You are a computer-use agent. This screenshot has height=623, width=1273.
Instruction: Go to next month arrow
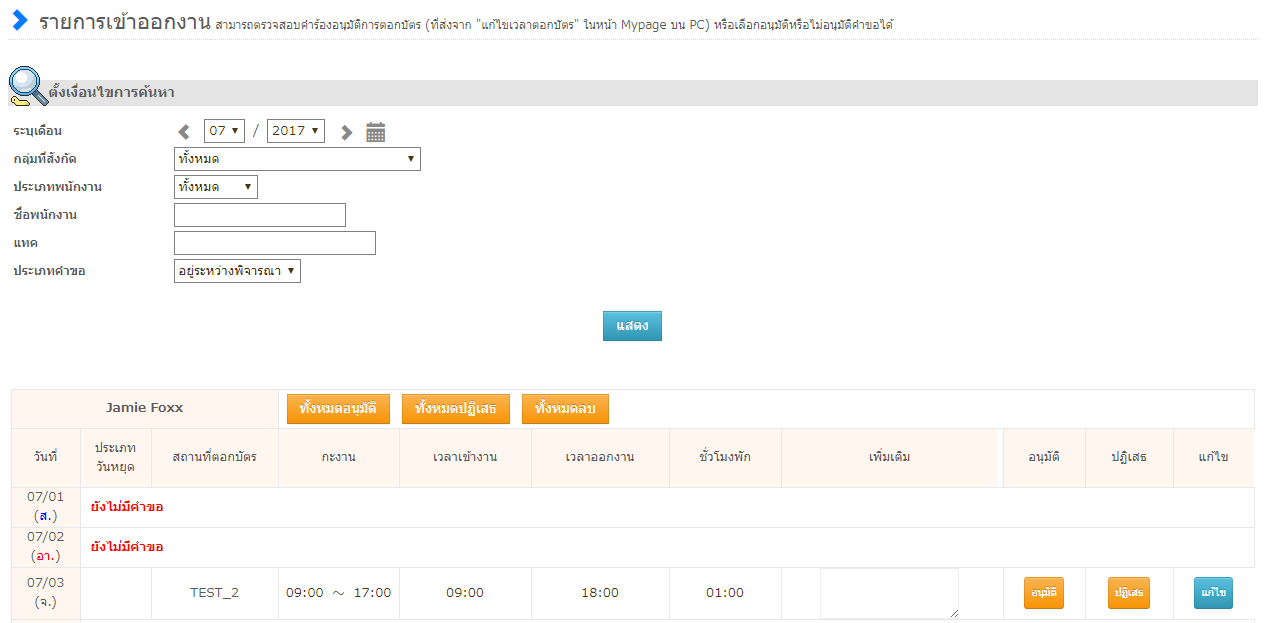[346, 132]
